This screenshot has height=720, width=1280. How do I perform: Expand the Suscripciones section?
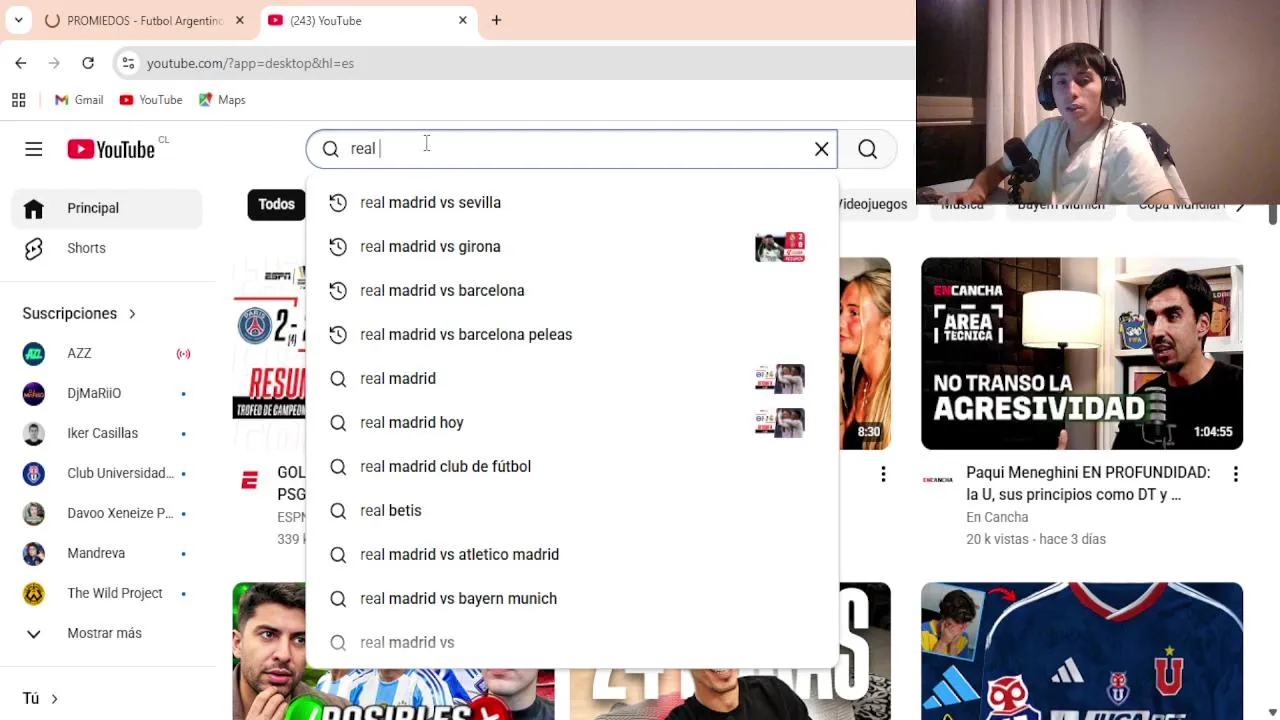point(79,313)
